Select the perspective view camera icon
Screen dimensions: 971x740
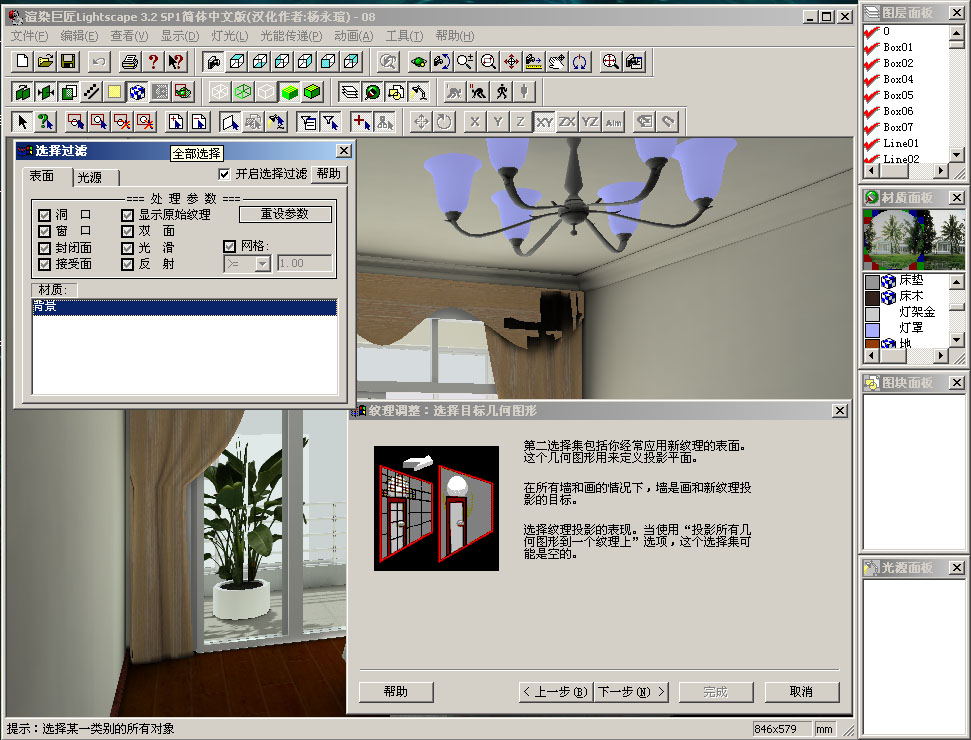tap(214, 61)
